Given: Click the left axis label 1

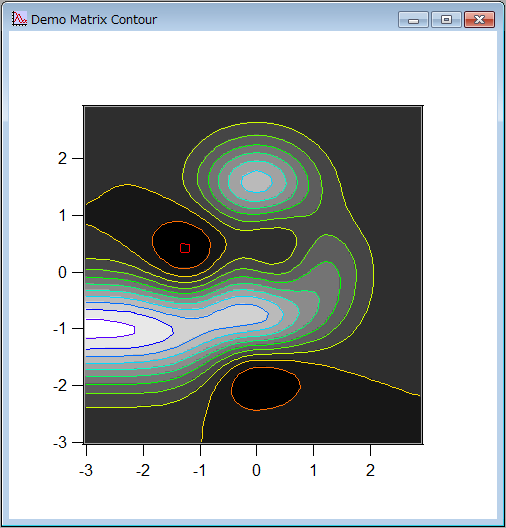Looking at the screenshot, I should 63,216.
